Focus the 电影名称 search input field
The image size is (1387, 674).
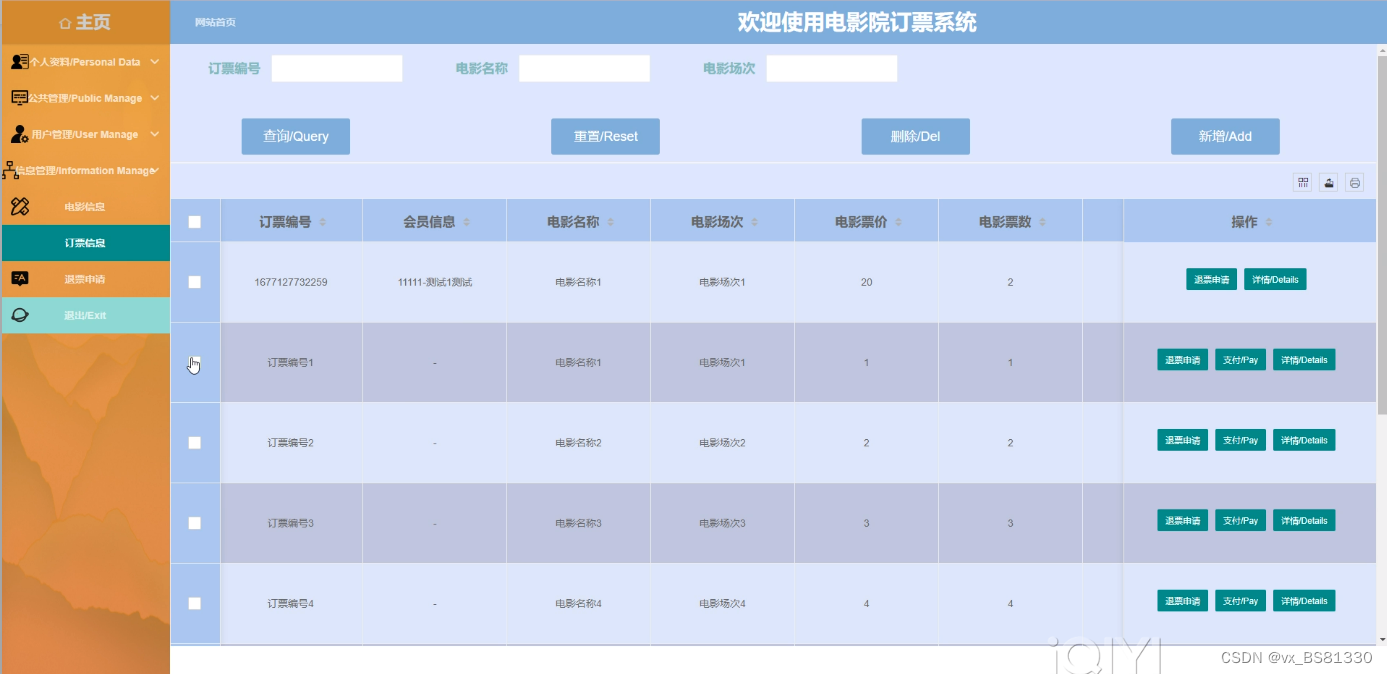coord(584,68)
